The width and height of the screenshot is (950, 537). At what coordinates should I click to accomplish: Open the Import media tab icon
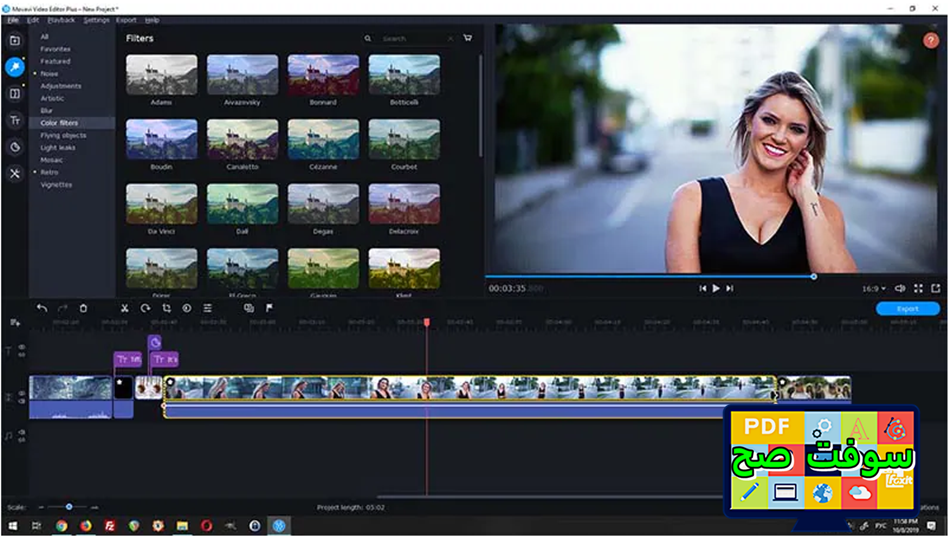(15, 41)
